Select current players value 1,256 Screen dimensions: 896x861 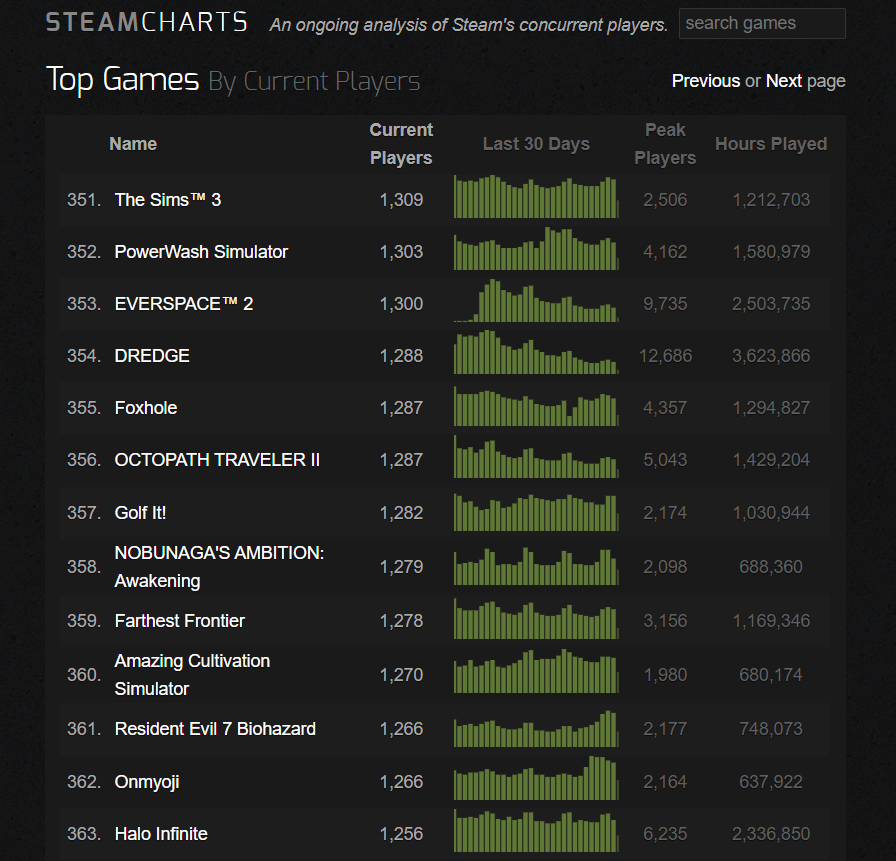401,834
